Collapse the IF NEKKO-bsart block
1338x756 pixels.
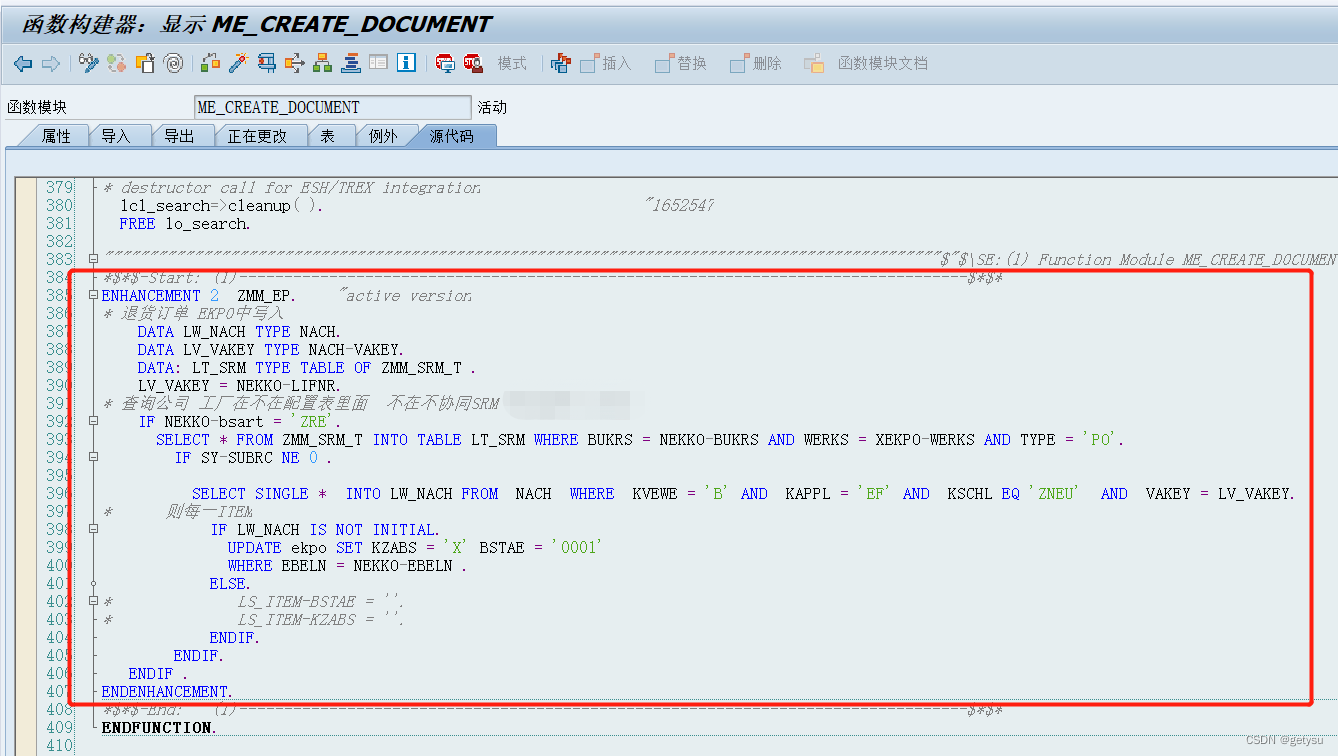[93, 421]
